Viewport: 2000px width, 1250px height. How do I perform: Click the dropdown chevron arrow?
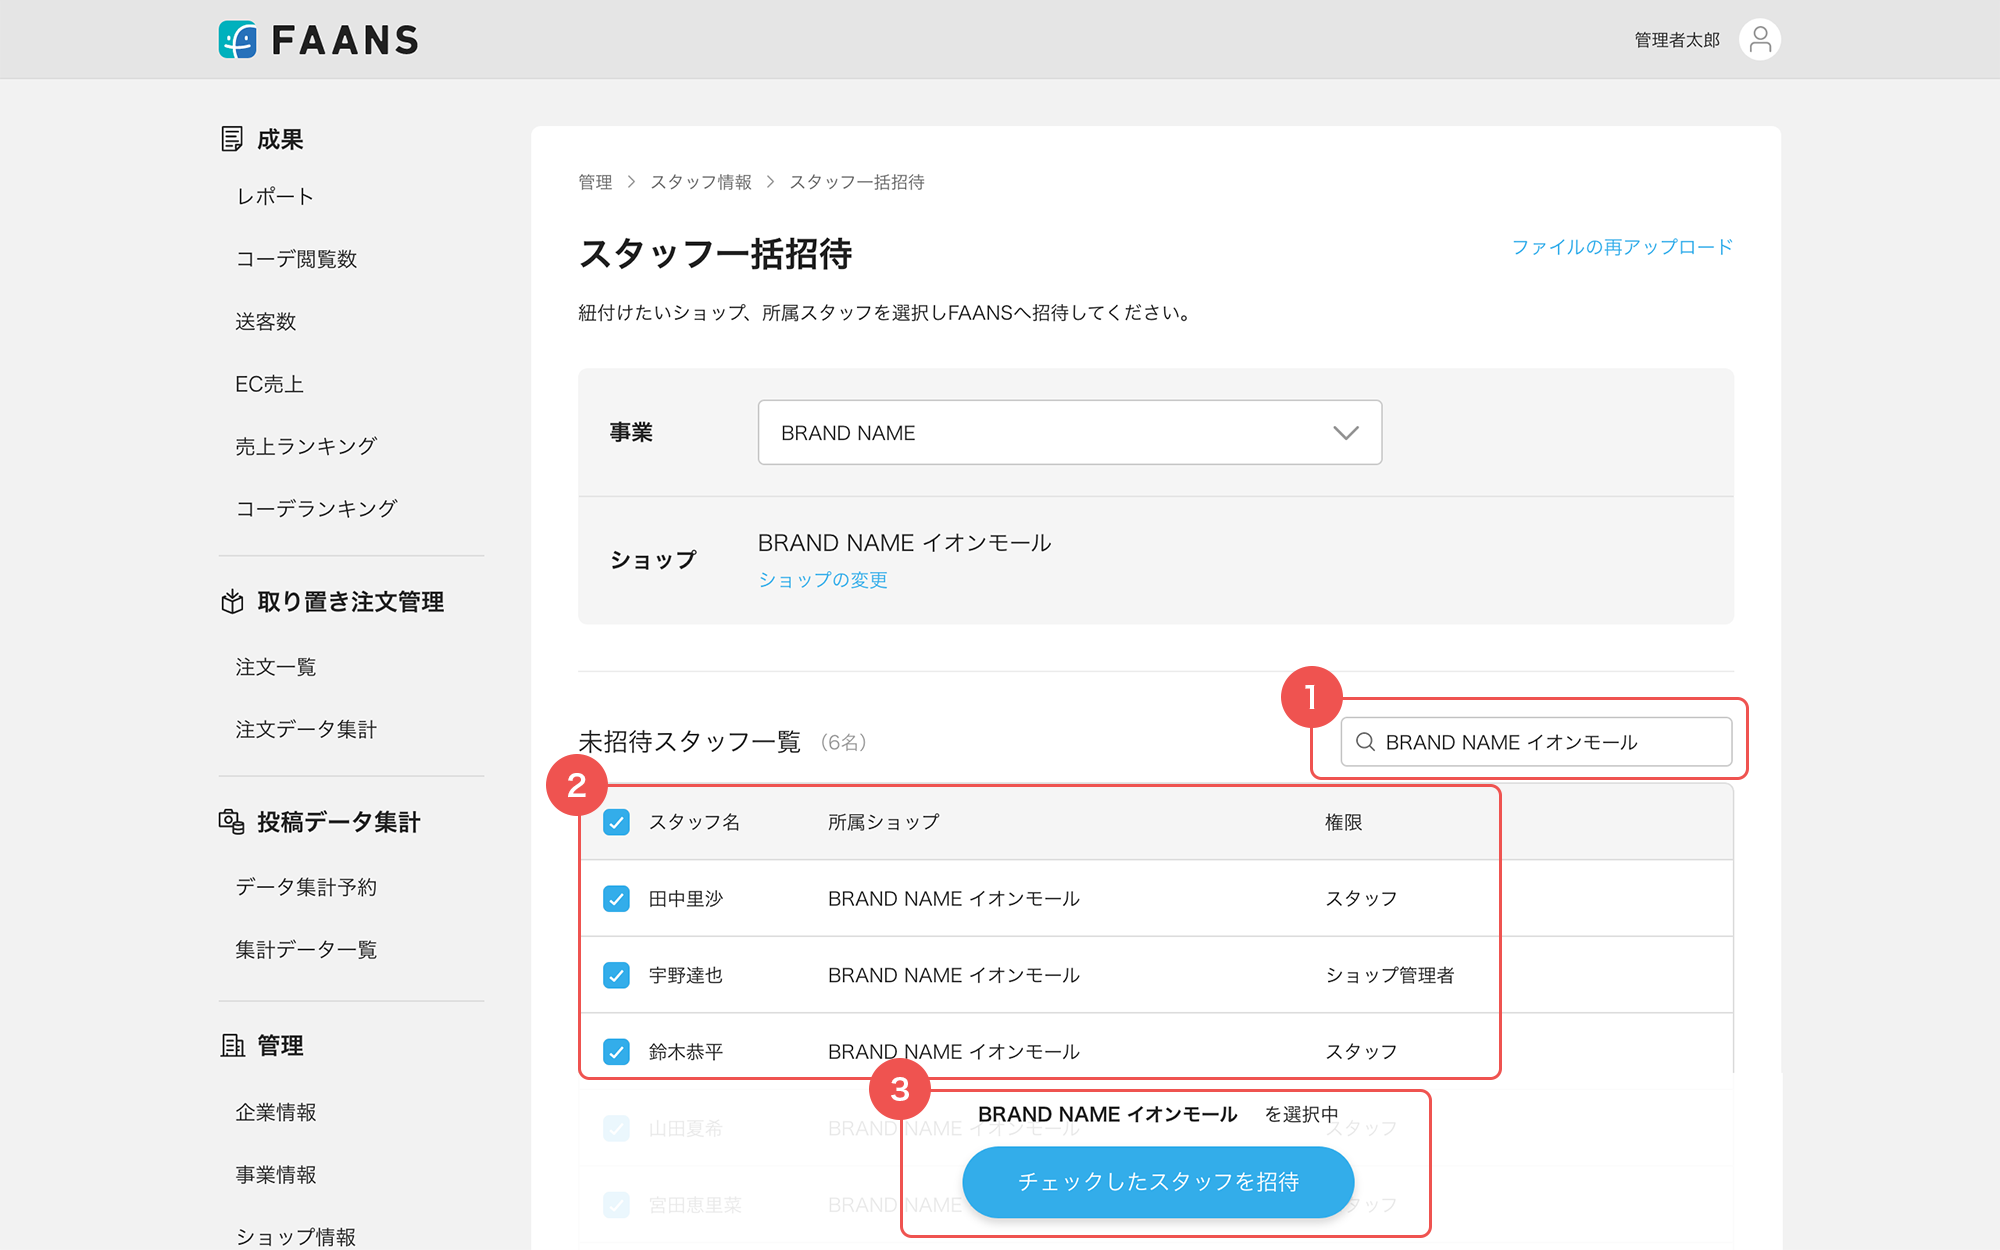pos(1345,433)
